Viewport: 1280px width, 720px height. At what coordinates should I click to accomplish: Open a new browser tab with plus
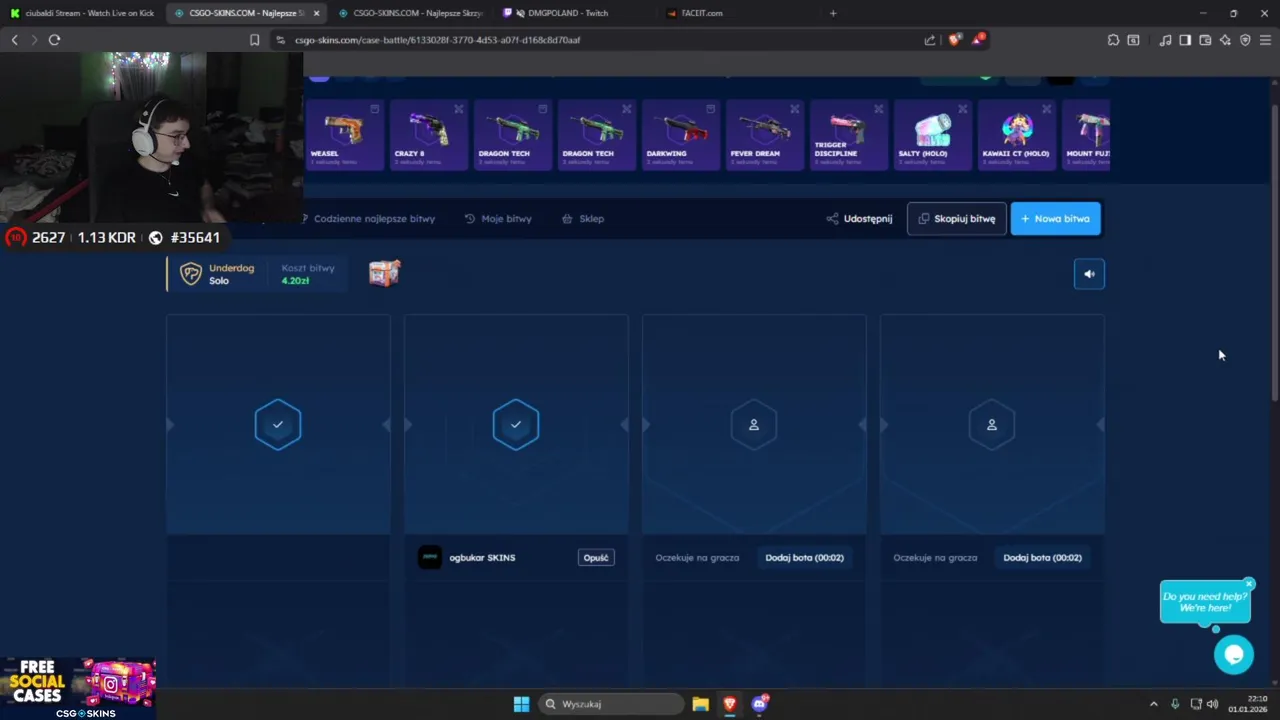833,13
